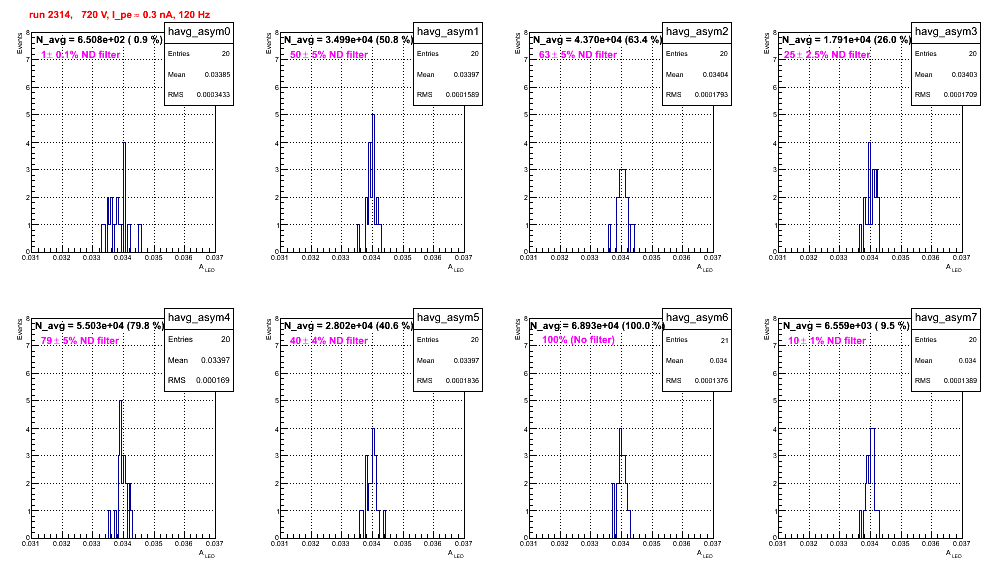The width and height of the screenshot is (996, 572).
Task: Click Entries 21 in havg_asym6 stats
Action: [697, 340]
